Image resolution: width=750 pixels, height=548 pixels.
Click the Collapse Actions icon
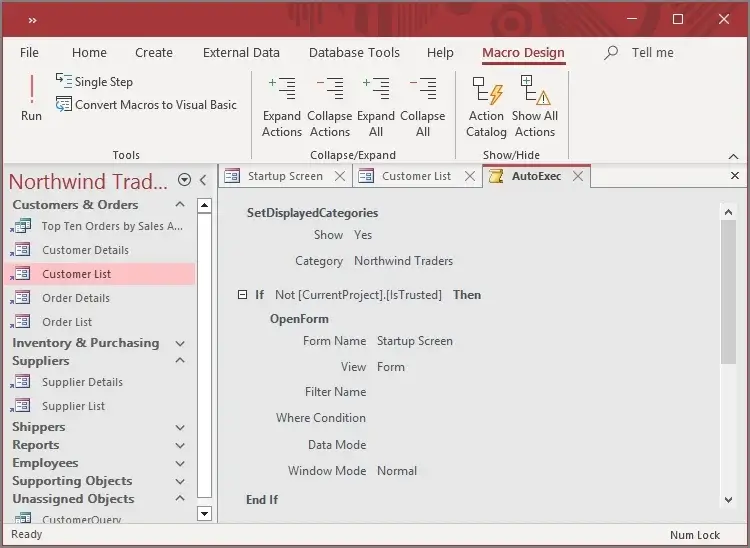[x=329, y=107]
